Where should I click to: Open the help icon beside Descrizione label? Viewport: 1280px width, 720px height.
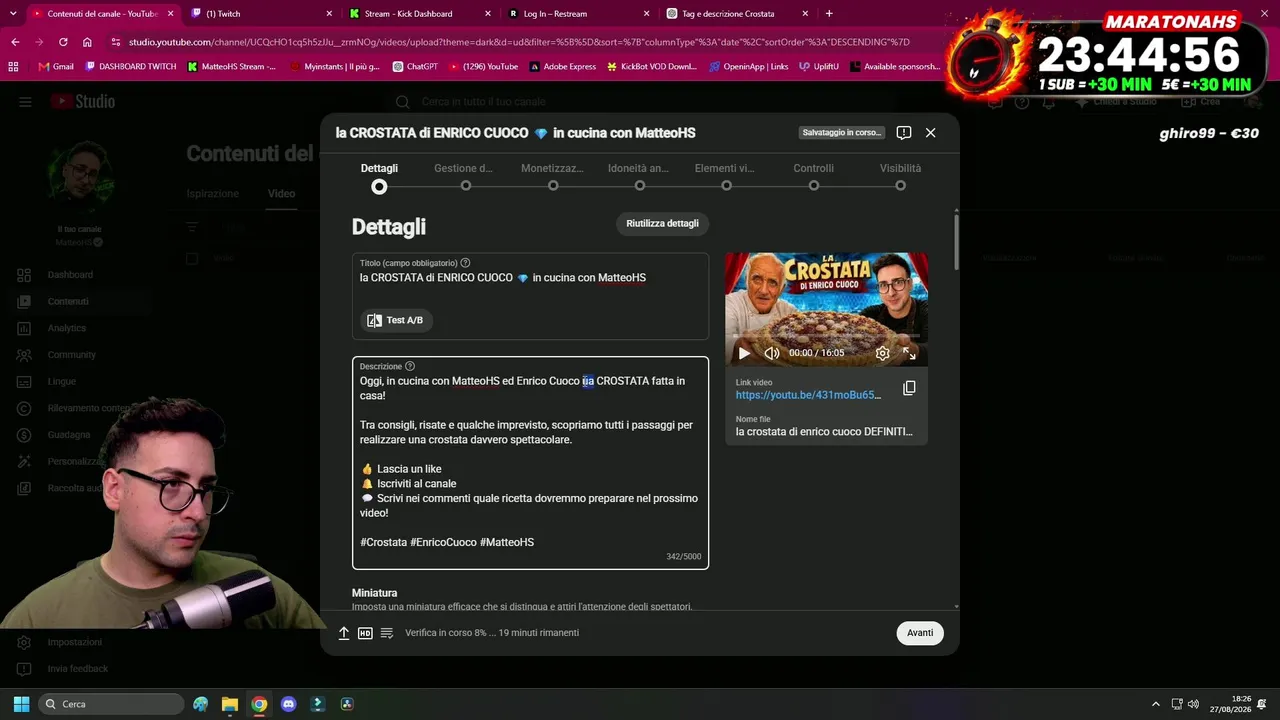coord(410,367)
